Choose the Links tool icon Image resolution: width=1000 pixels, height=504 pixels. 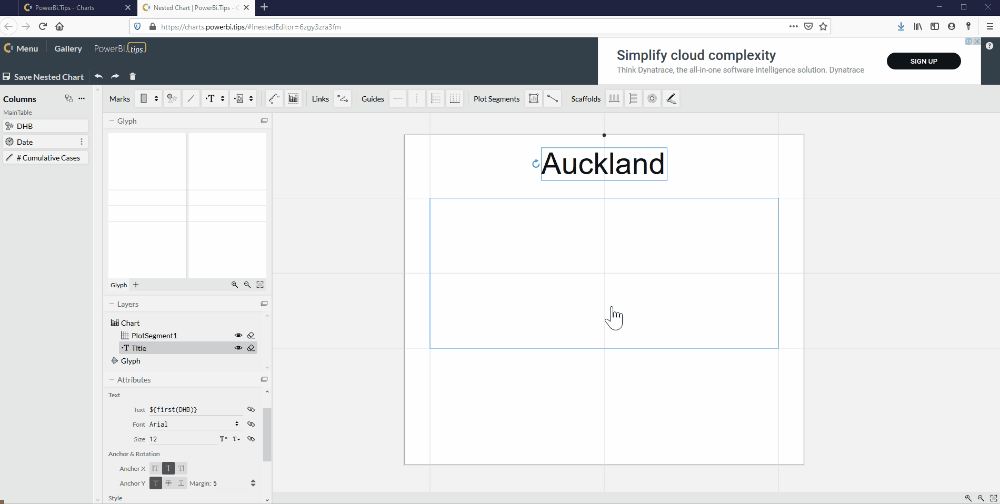(342, 98)
